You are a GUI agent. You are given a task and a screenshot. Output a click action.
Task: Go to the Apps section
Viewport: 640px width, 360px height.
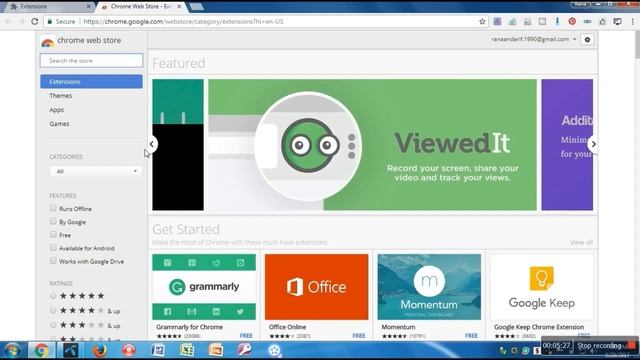56,110
